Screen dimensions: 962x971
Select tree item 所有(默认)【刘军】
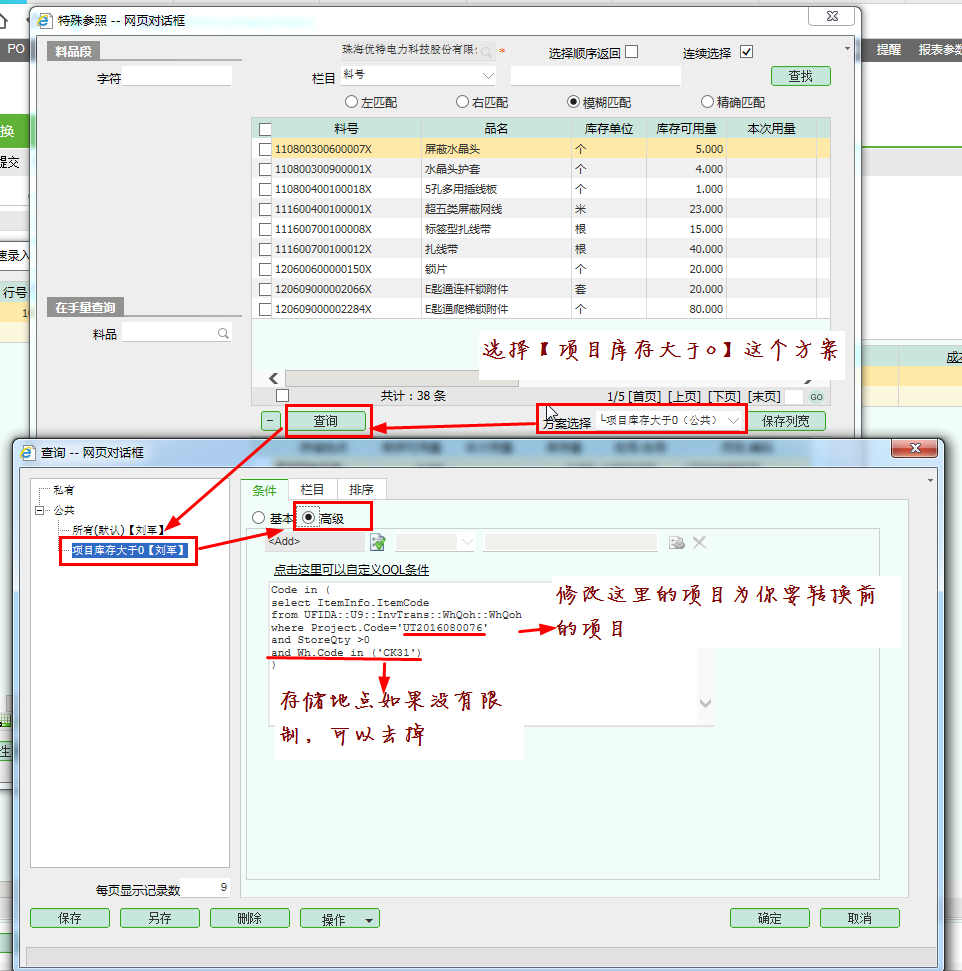(x=117, y=530)
